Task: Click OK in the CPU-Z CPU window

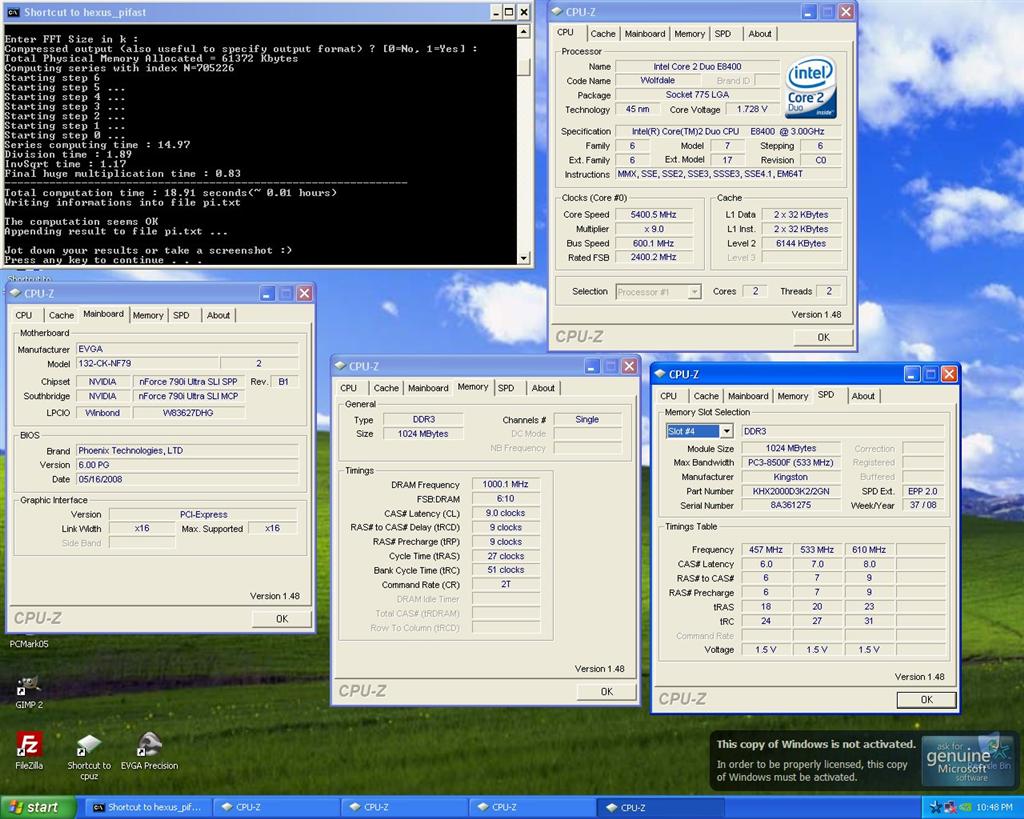Action: coord(824,337)
